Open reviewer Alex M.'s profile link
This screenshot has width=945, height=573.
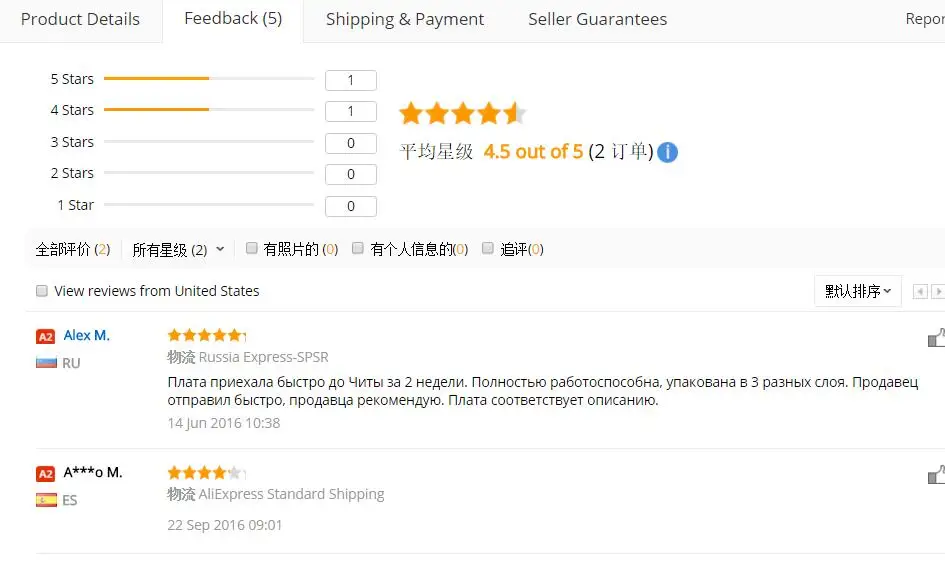point(86,335)
